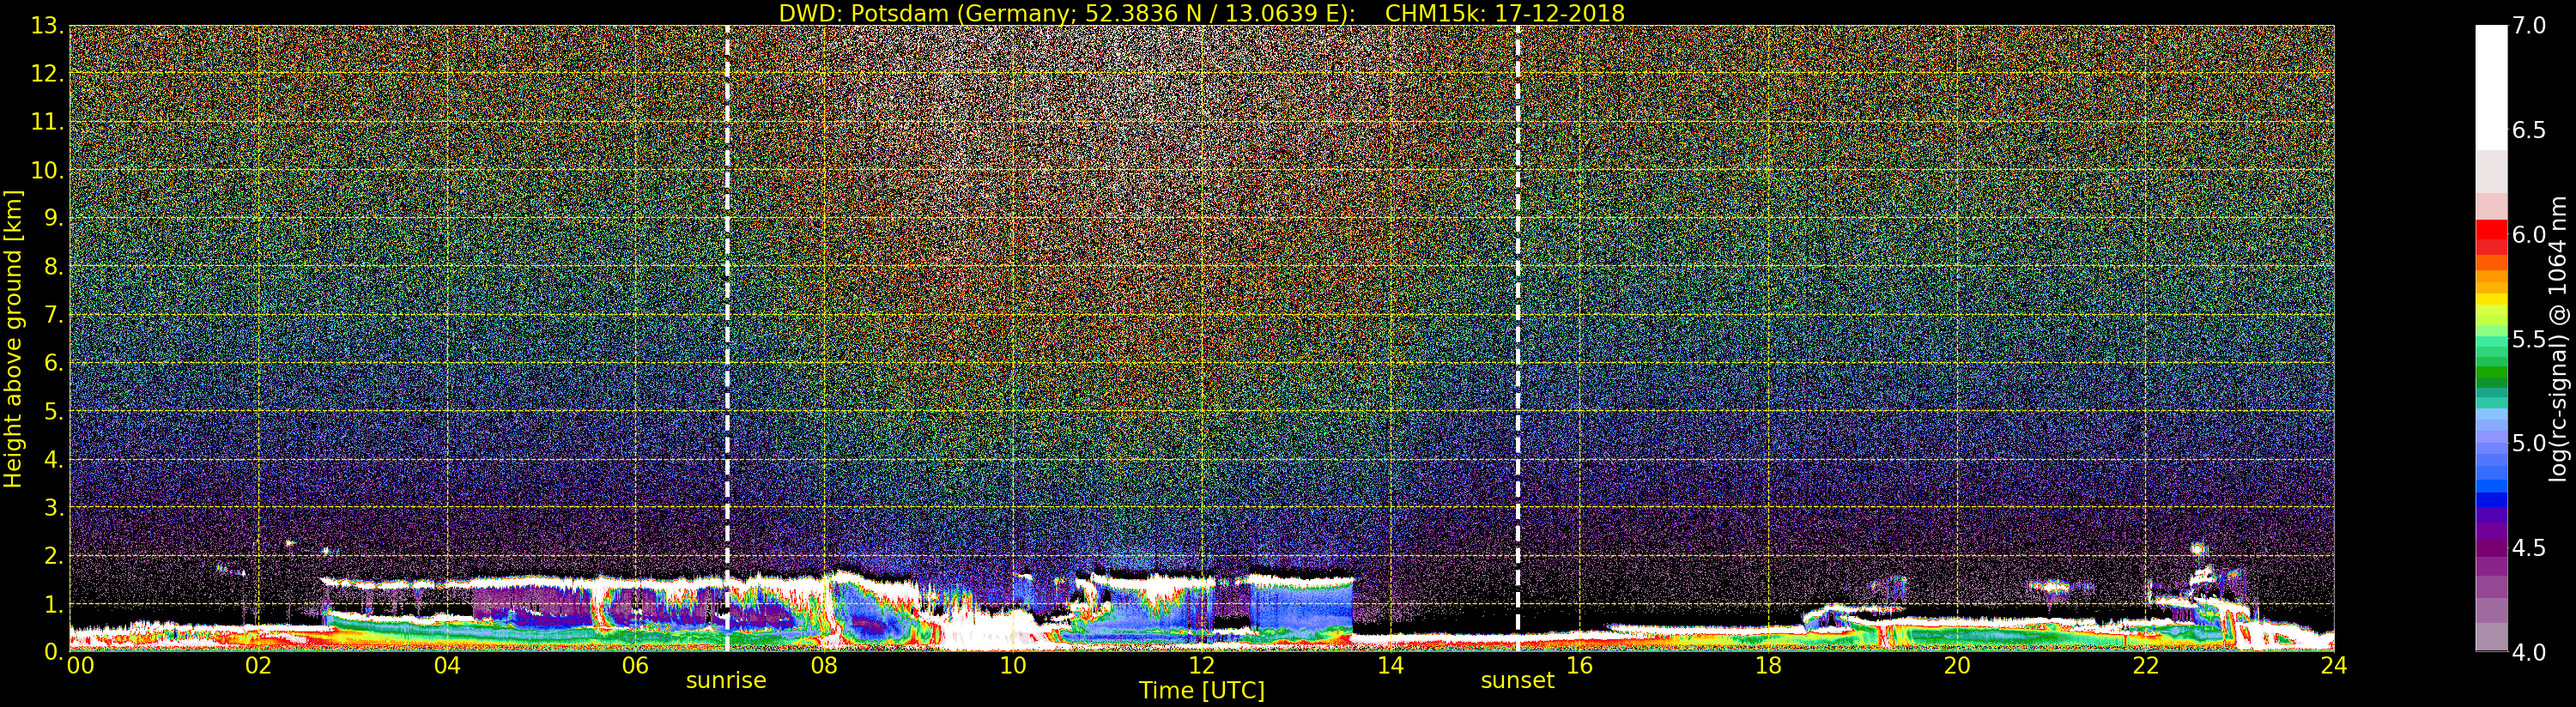Click the "4.5" colorbar tick label
2576x707 pixels.
point(2529,548)
